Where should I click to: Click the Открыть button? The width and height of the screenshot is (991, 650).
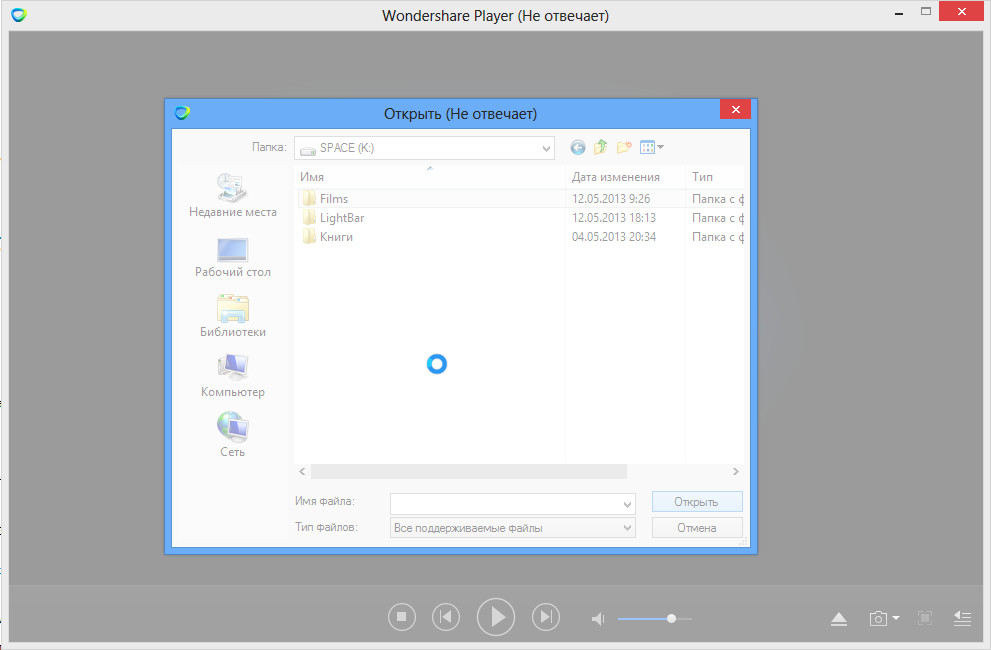(696, 501)
